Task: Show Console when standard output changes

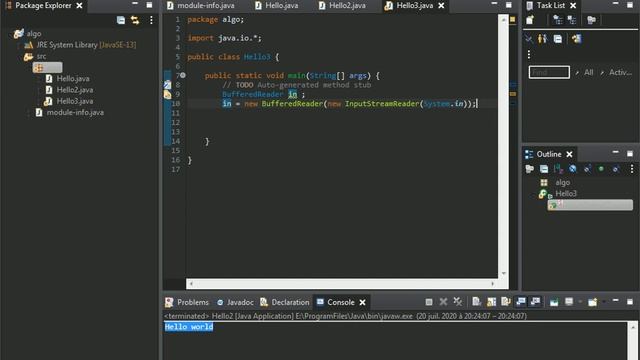Action: point(521,302)
